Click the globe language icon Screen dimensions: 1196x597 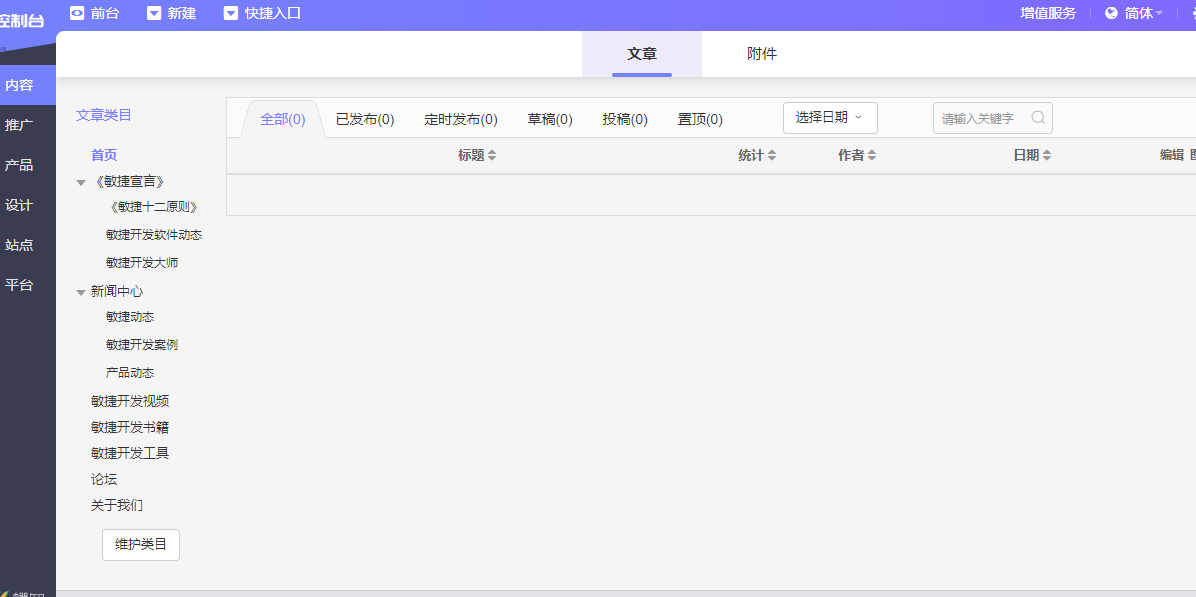point(1111,13)
